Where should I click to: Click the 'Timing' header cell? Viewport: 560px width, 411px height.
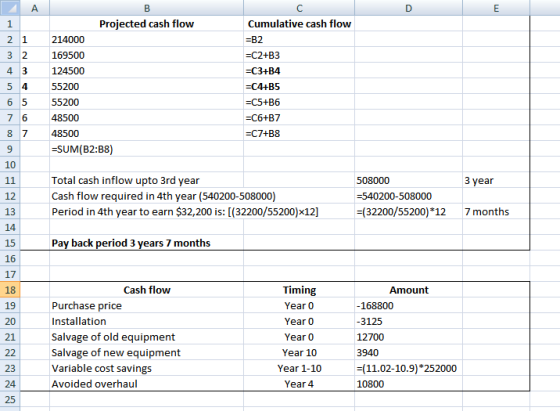pos(299,290)
